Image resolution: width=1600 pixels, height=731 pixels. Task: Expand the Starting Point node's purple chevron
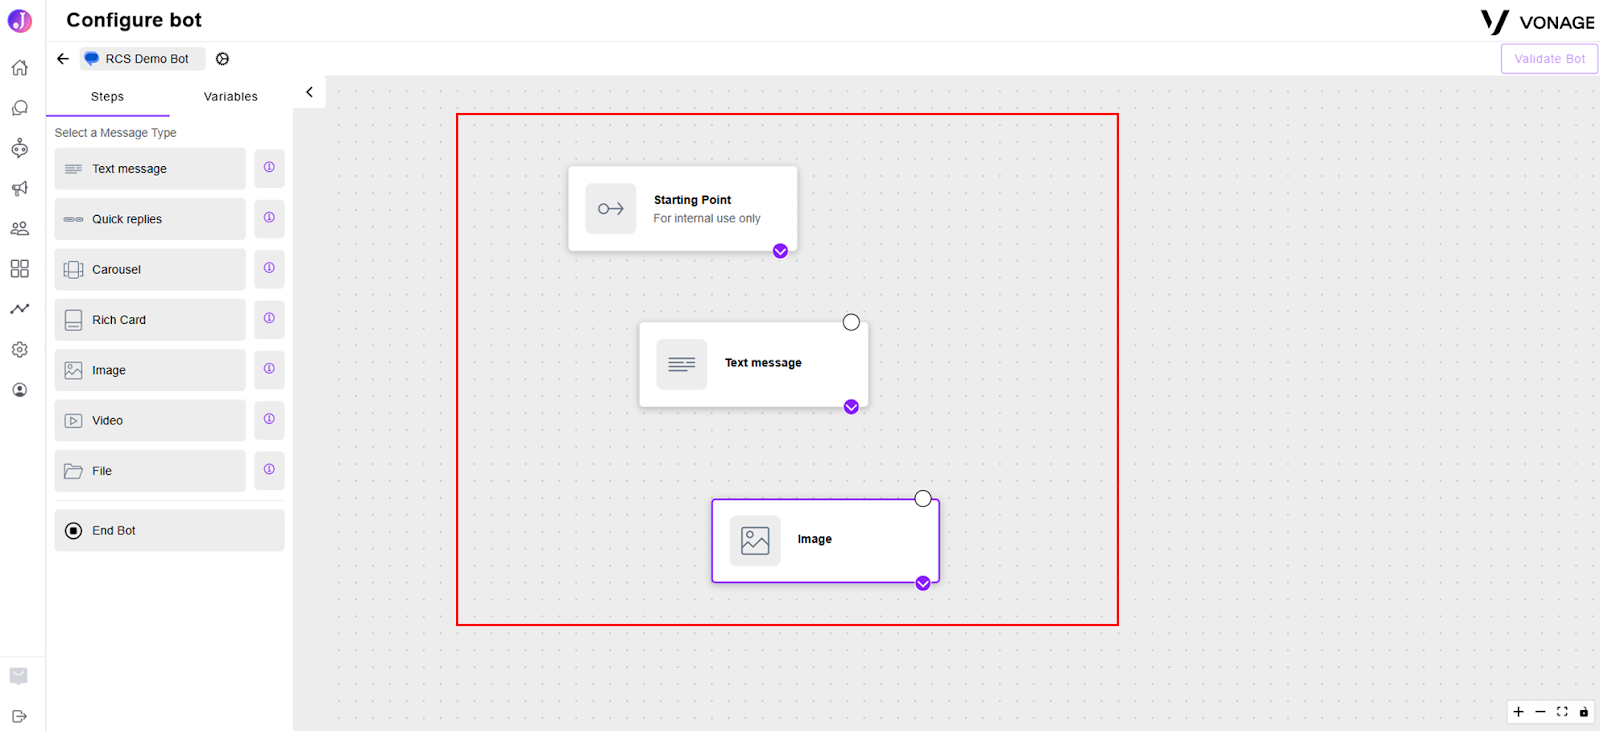point(780,251)
